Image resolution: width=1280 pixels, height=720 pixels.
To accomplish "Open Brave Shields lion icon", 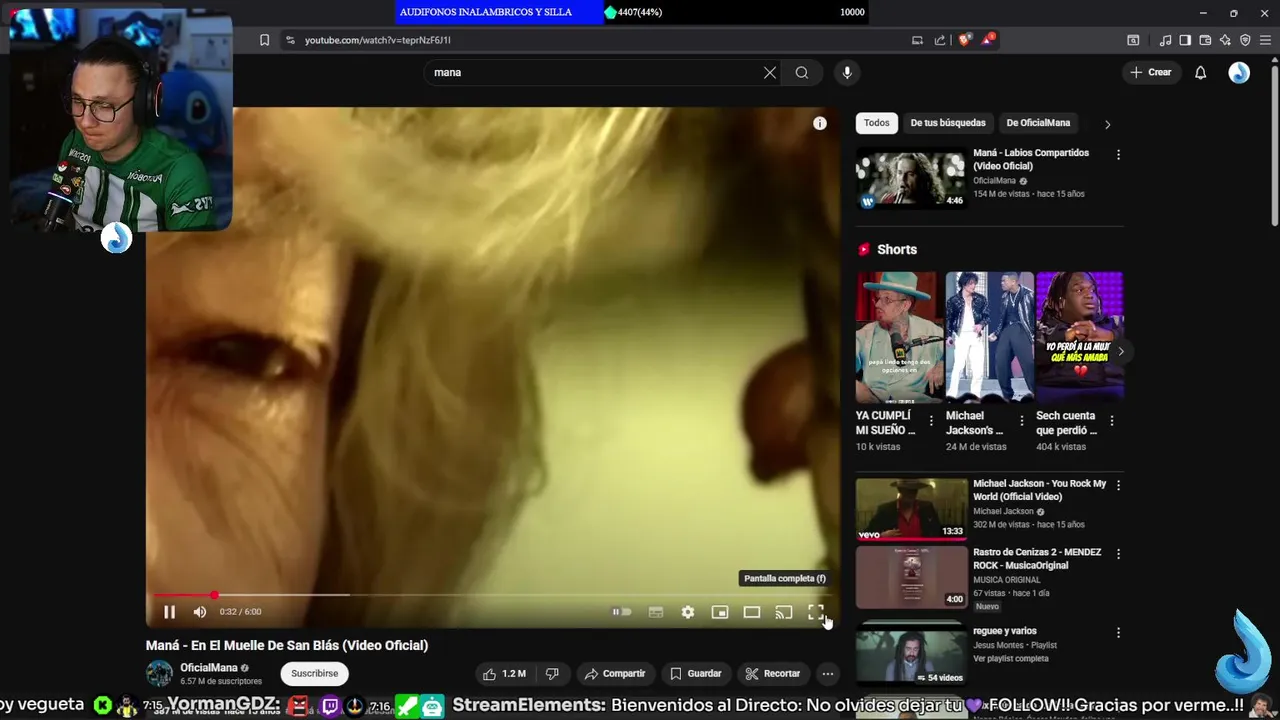I will (964, 40).
